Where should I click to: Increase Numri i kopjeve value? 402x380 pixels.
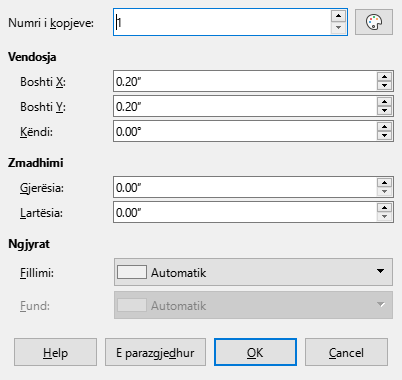[338, 16]
